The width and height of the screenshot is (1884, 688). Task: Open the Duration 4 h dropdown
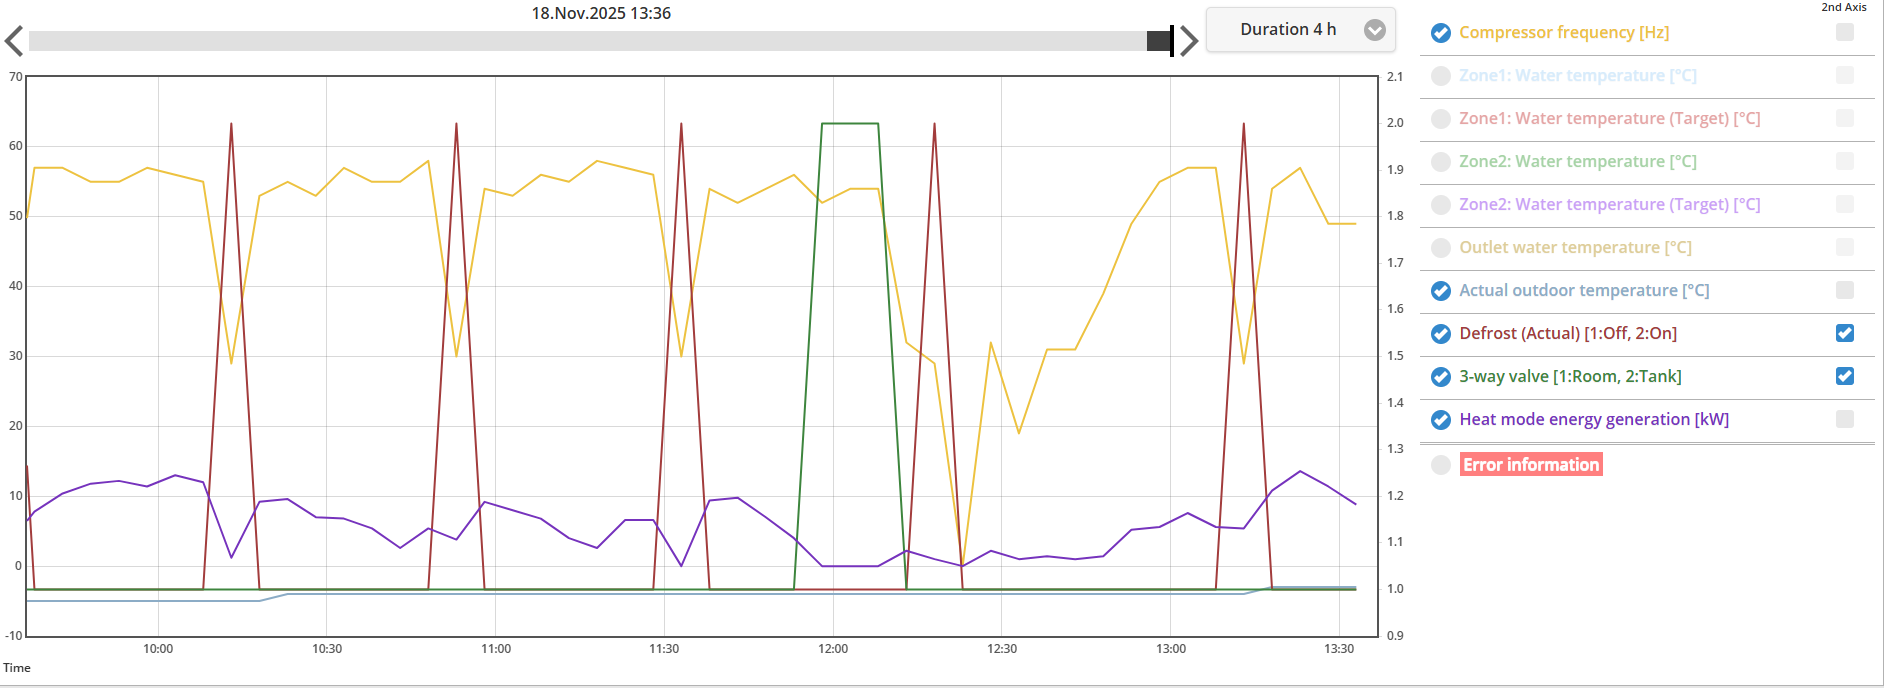tap(1288, 30)
